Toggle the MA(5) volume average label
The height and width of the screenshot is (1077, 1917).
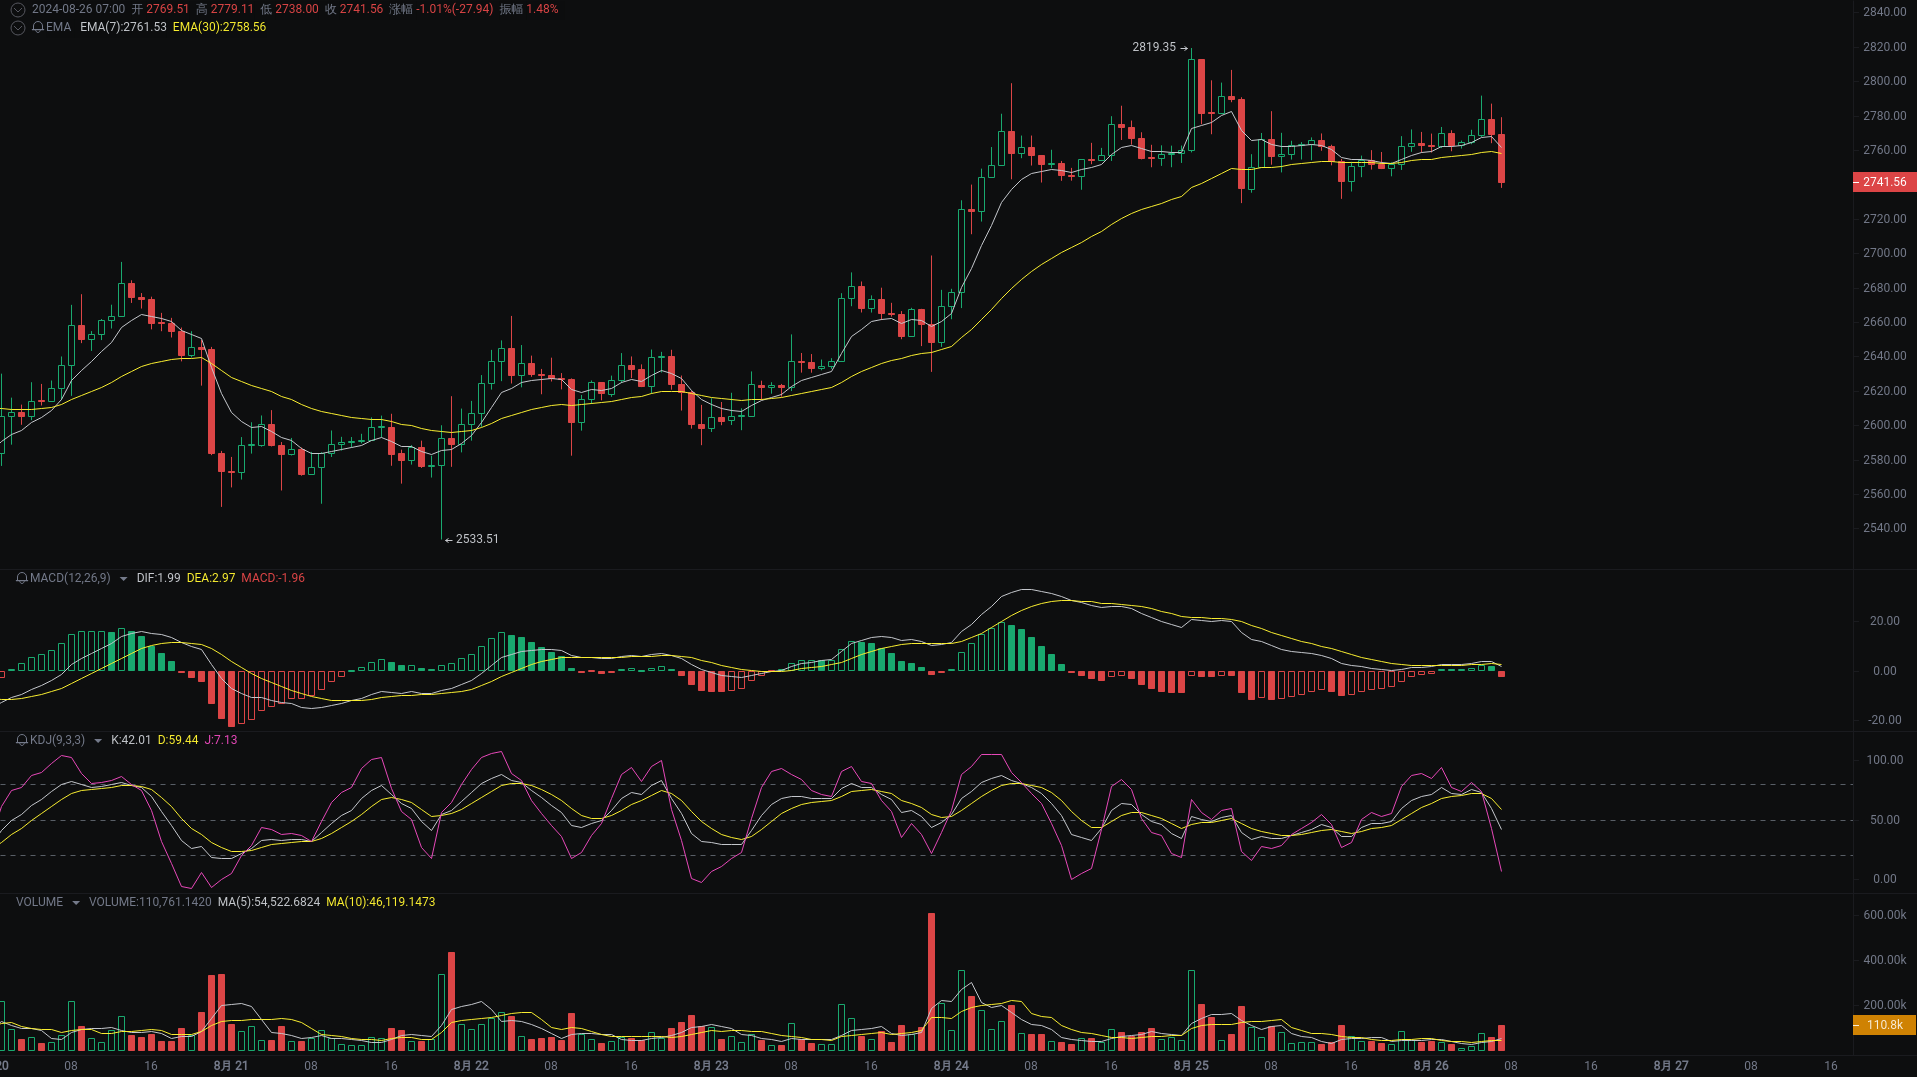[x=268, y=902]
